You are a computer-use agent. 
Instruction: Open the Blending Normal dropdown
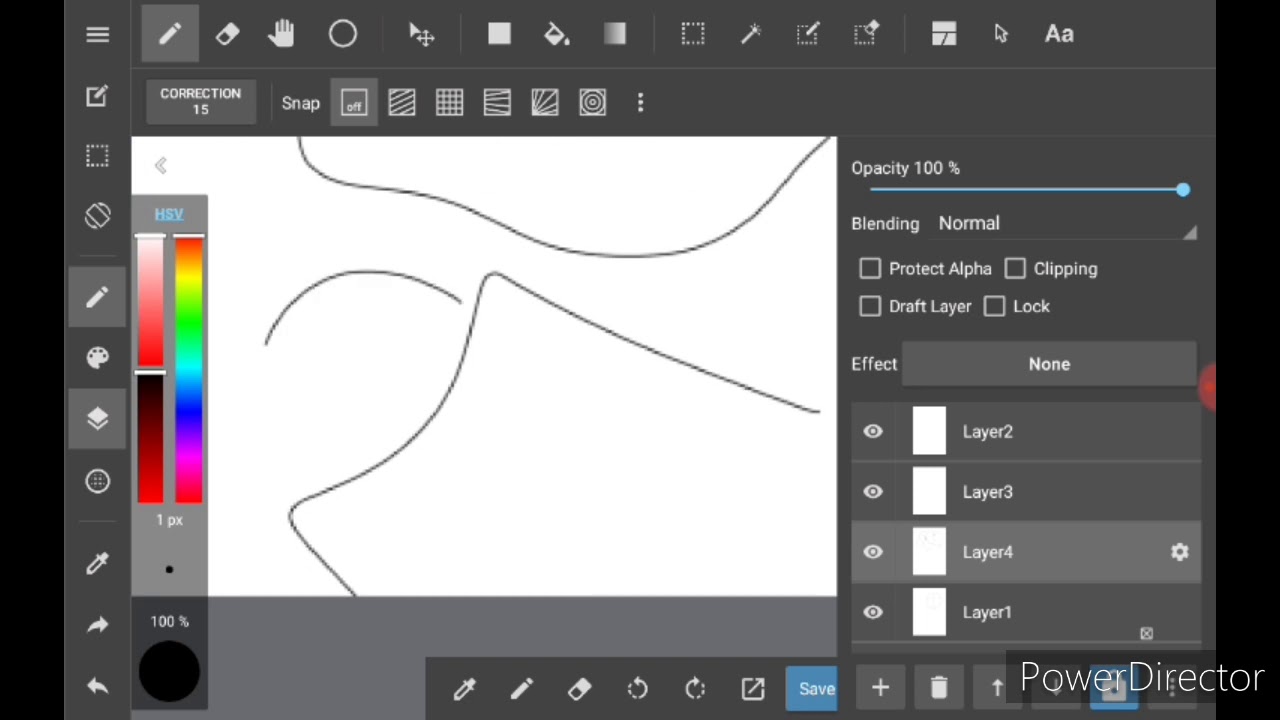(x=1067, y=224)
